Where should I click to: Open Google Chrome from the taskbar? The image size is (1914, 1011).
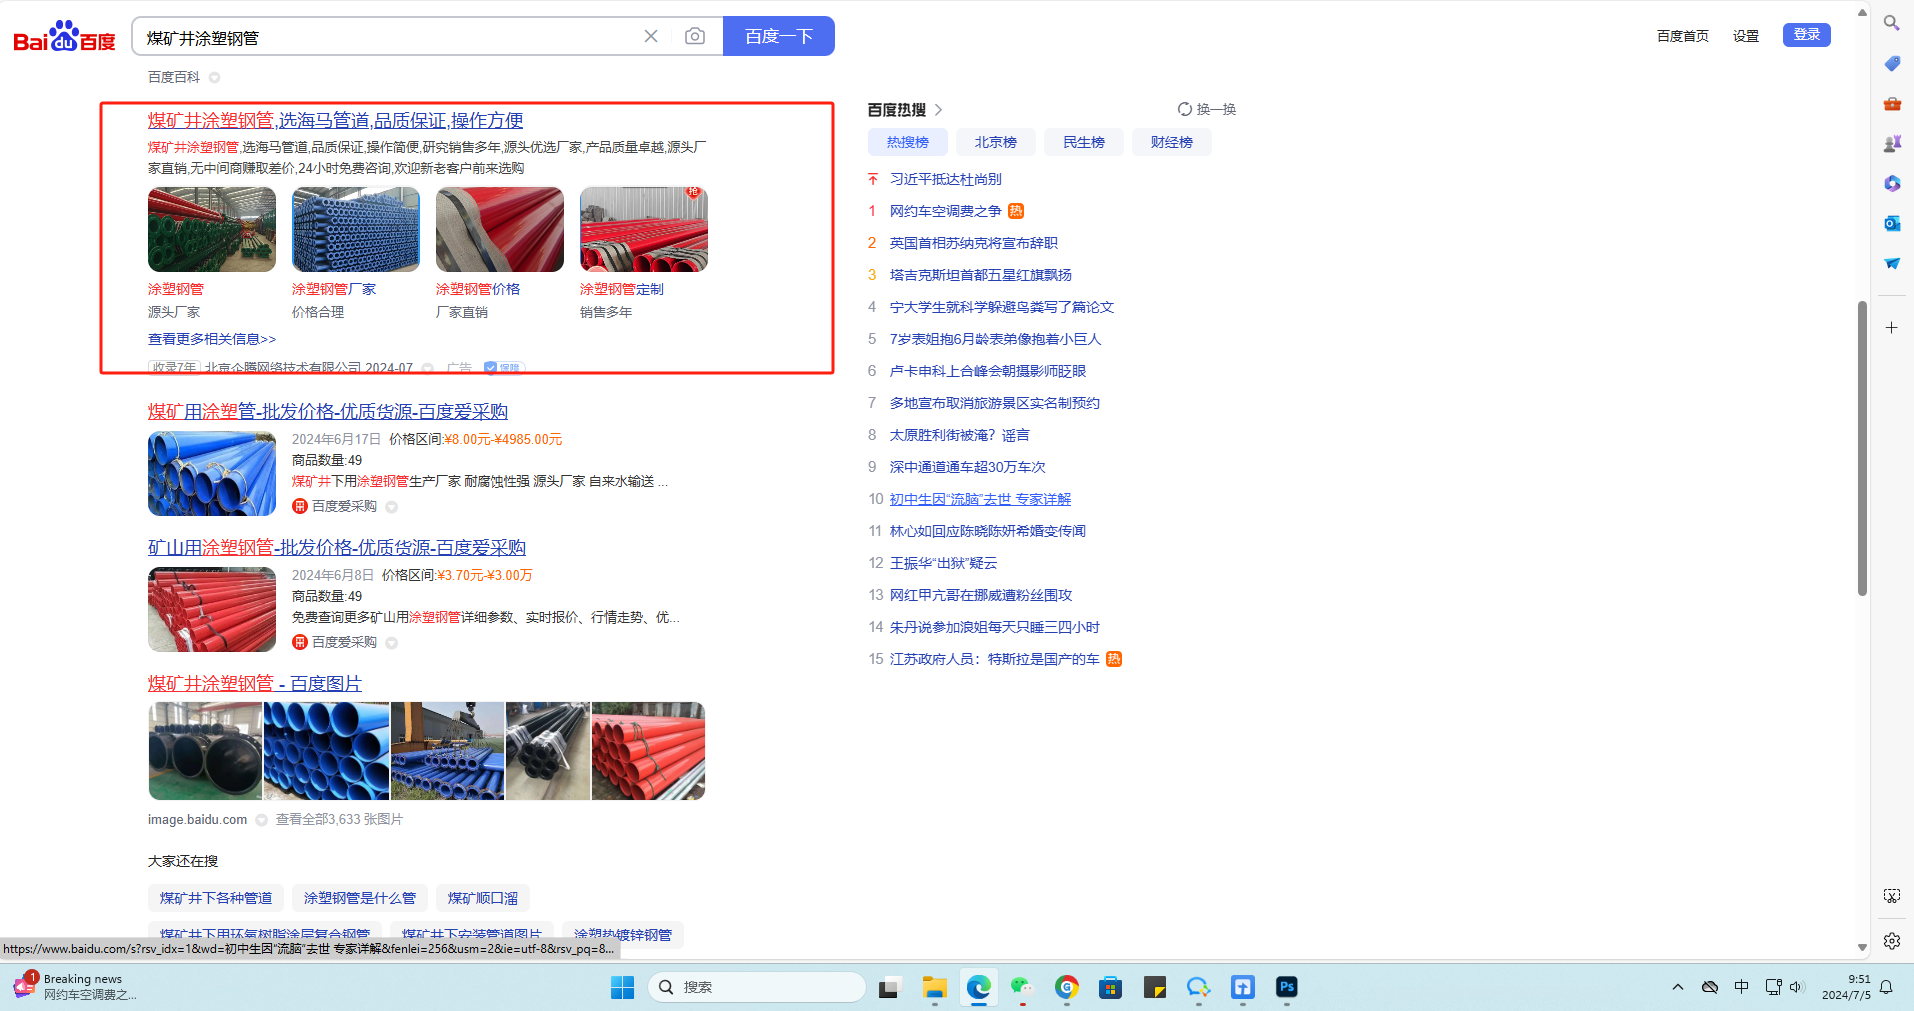point(1067,987)
